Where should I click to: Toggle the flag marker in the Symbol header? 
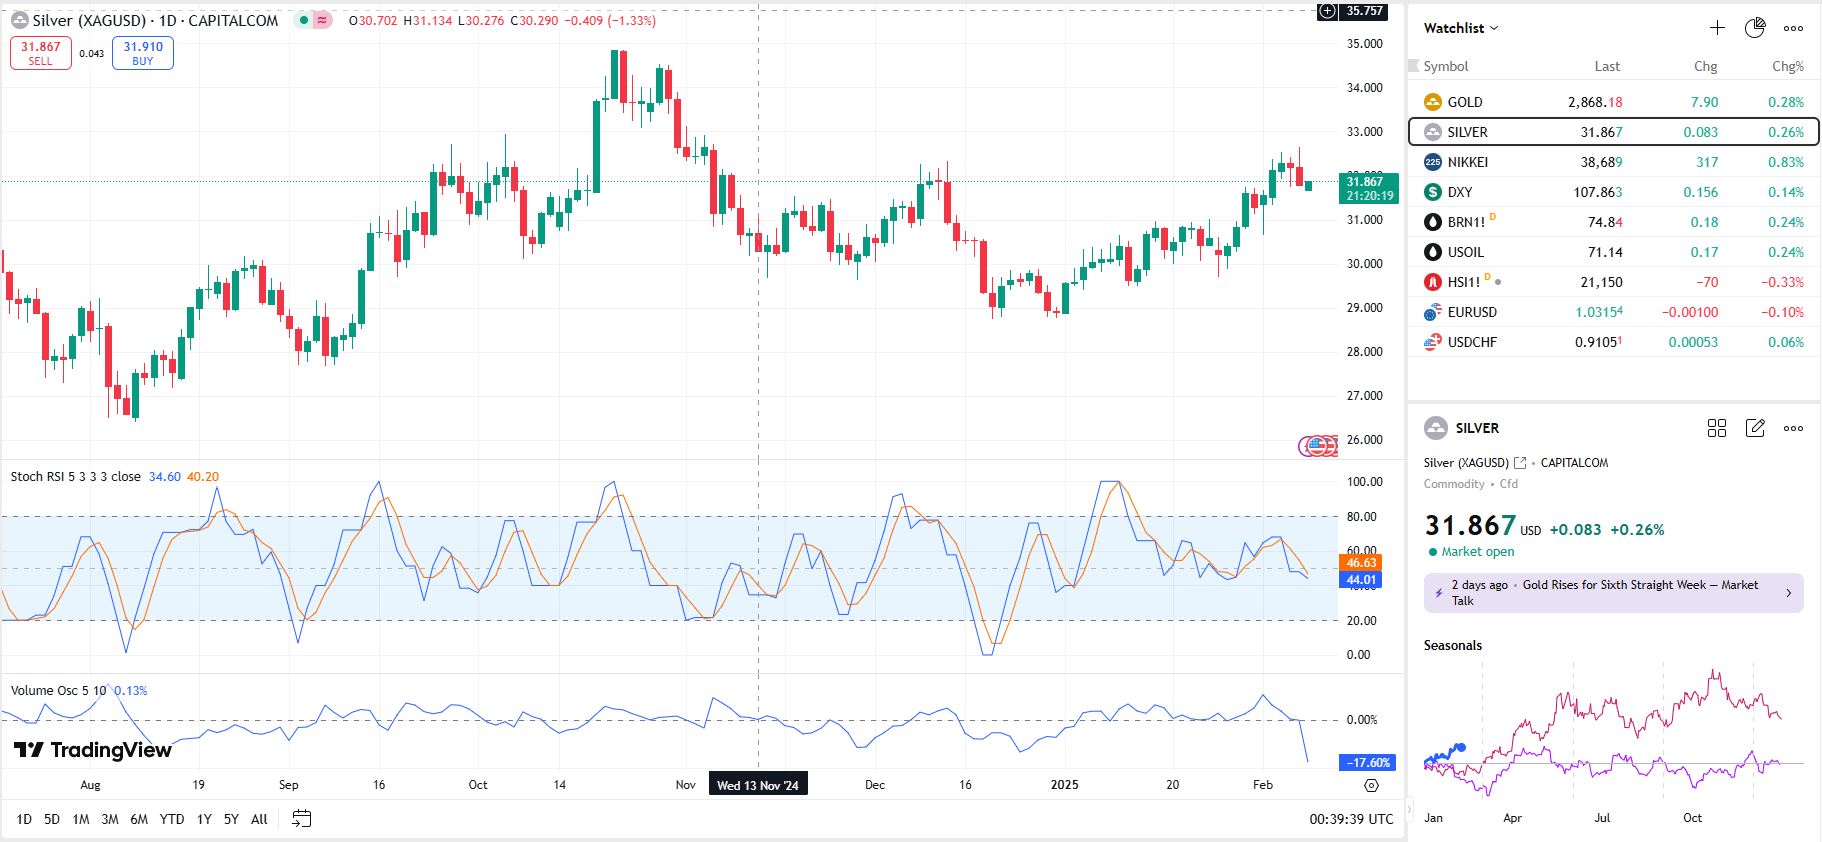[1414, 66]
